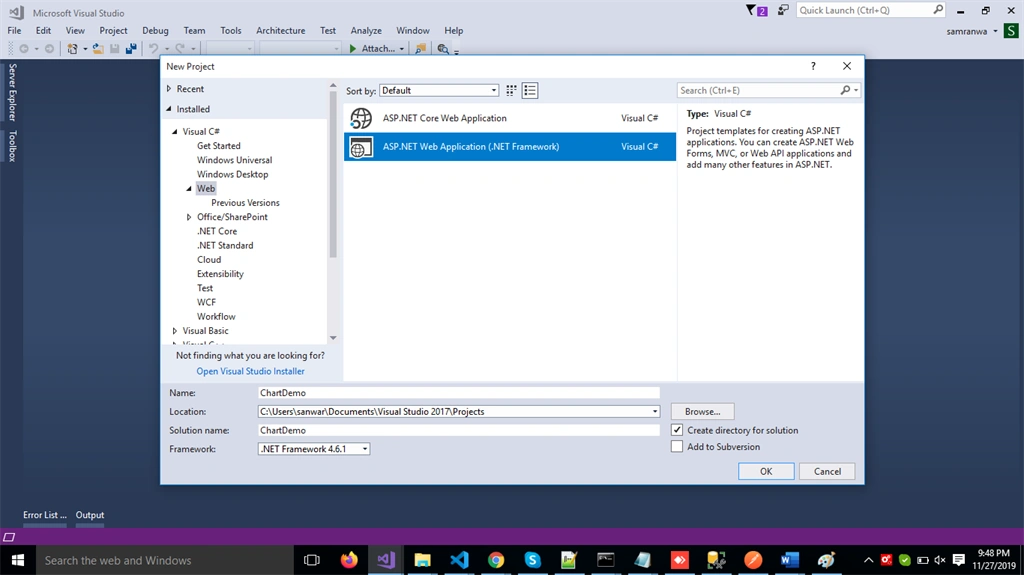
Task: Click the Cancel button
Action: click(x=827, y=471)
